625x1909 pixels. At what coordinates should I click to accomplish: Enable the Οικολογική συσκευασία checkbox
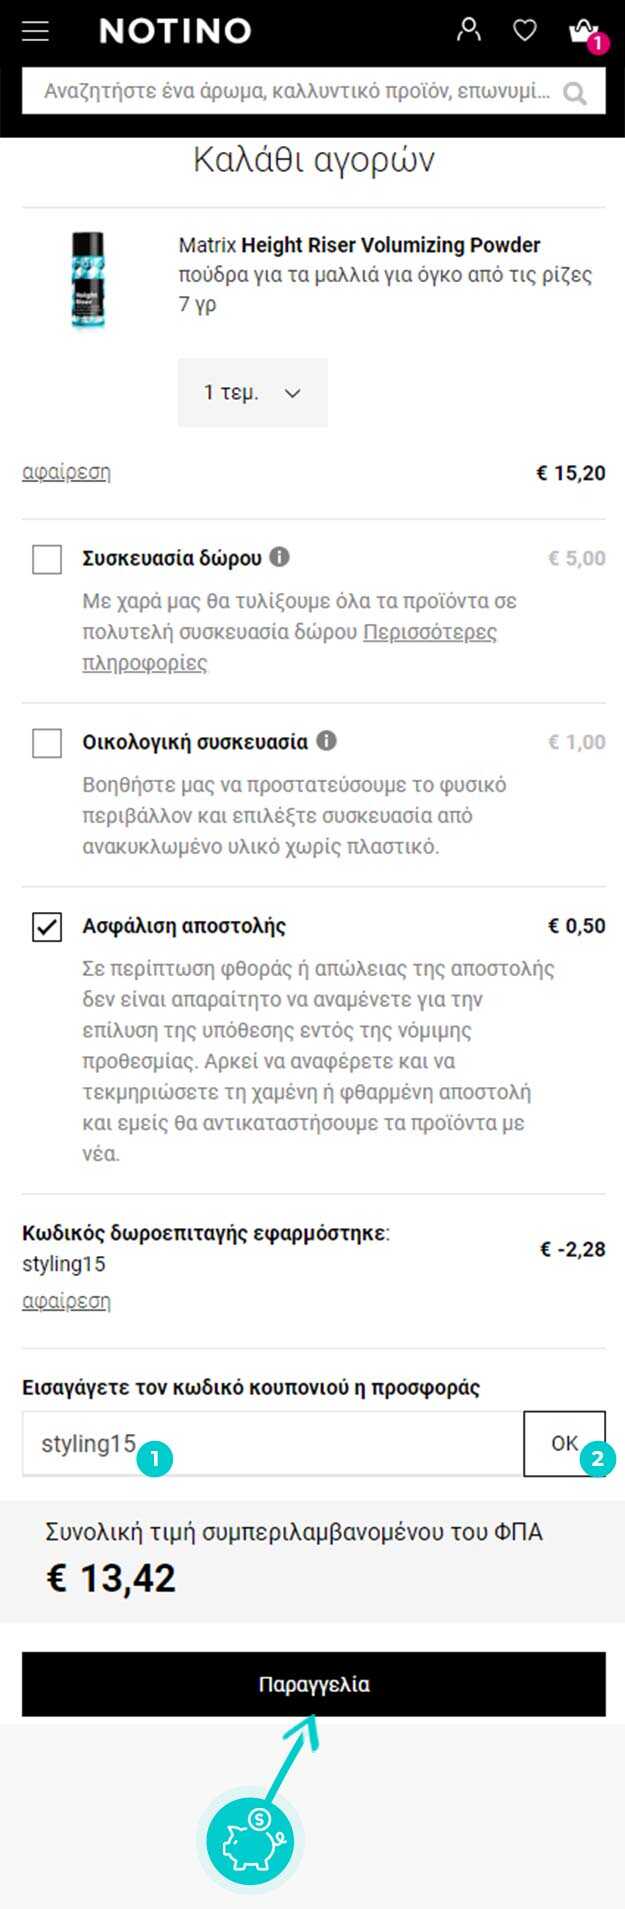(47, 743)
